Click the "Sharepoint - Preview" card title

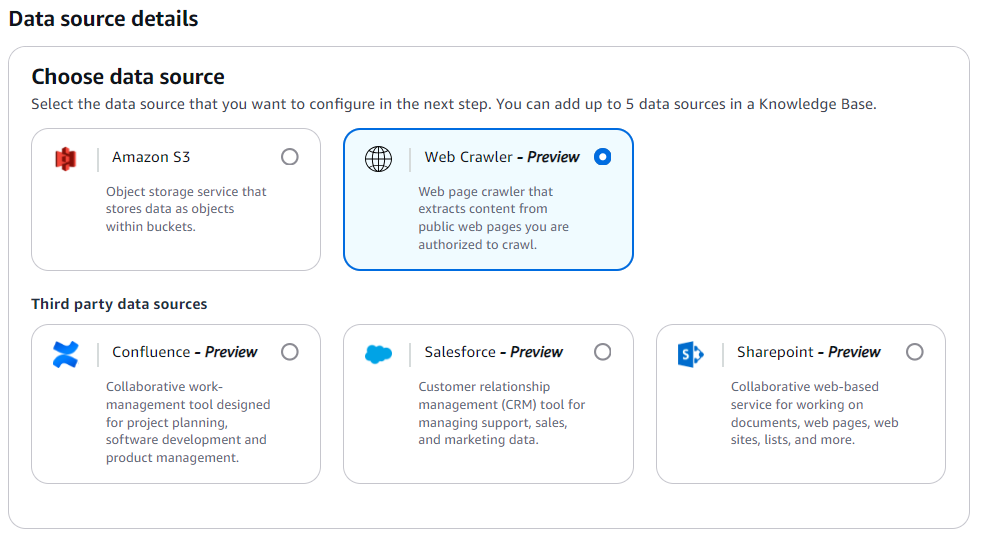point(808,352)
